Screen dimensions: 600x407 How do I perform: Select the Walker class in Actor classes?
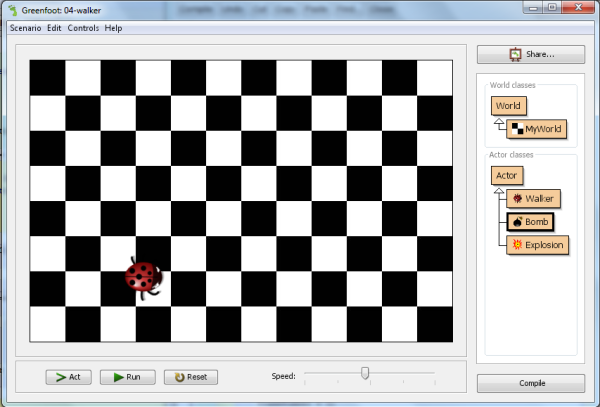click(x=532, y=199)
